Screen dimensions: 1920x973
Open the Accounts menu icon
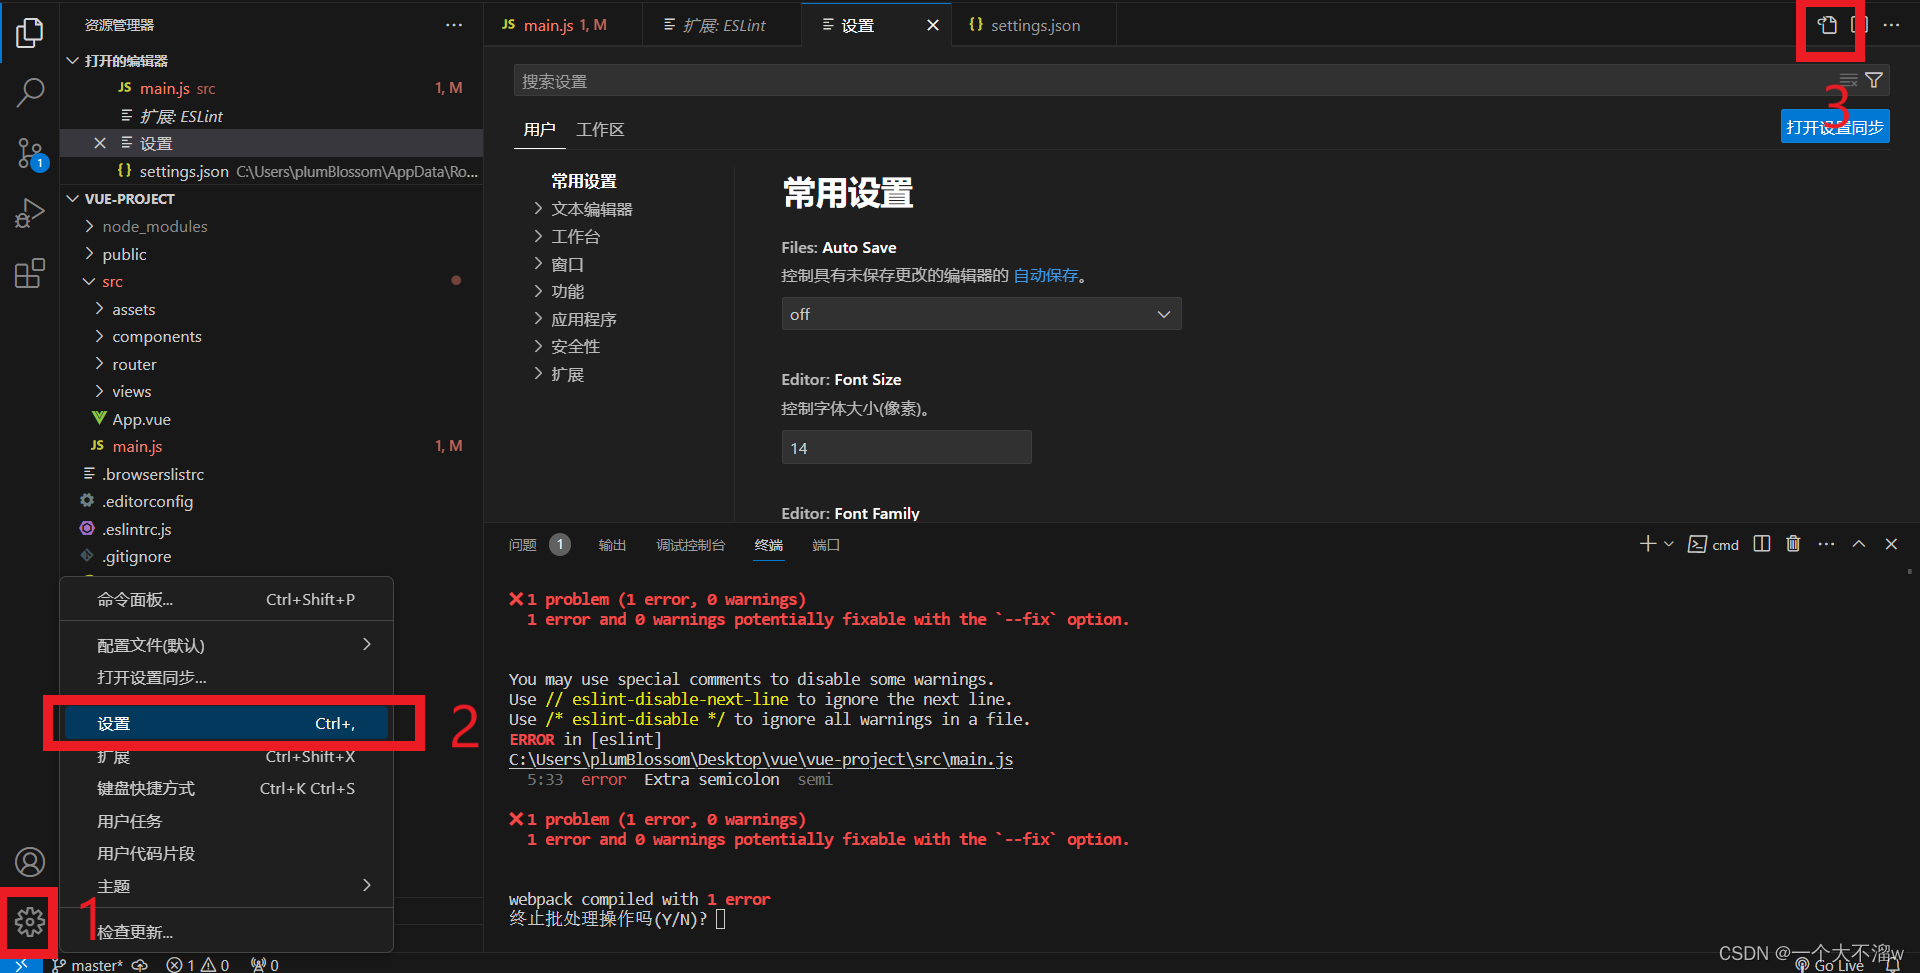click(x=30, y=862)
